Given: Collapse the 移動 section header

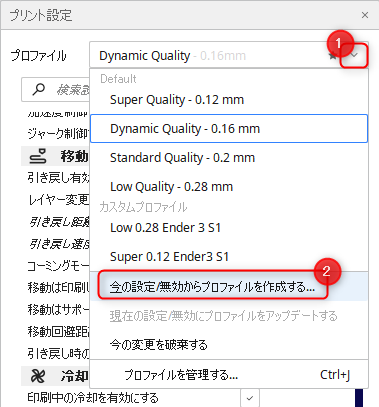Looking at the screenshot, I should pyautogui.click(x=56, y=156).
